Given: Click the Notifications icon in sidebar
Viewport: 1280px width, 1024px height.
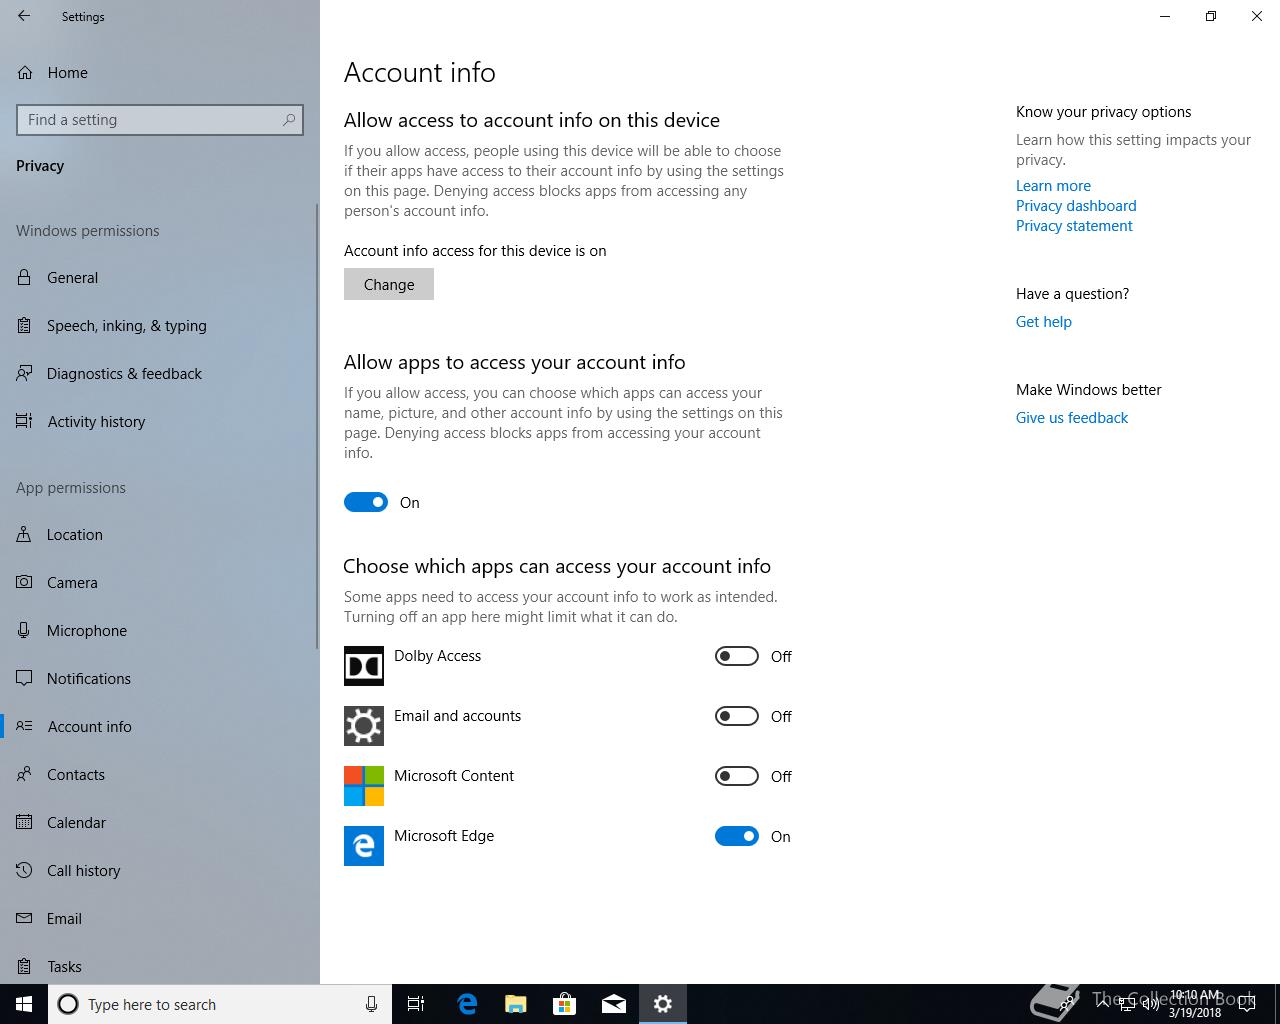Looking at the screenshot, I should (x=24, y=678).
